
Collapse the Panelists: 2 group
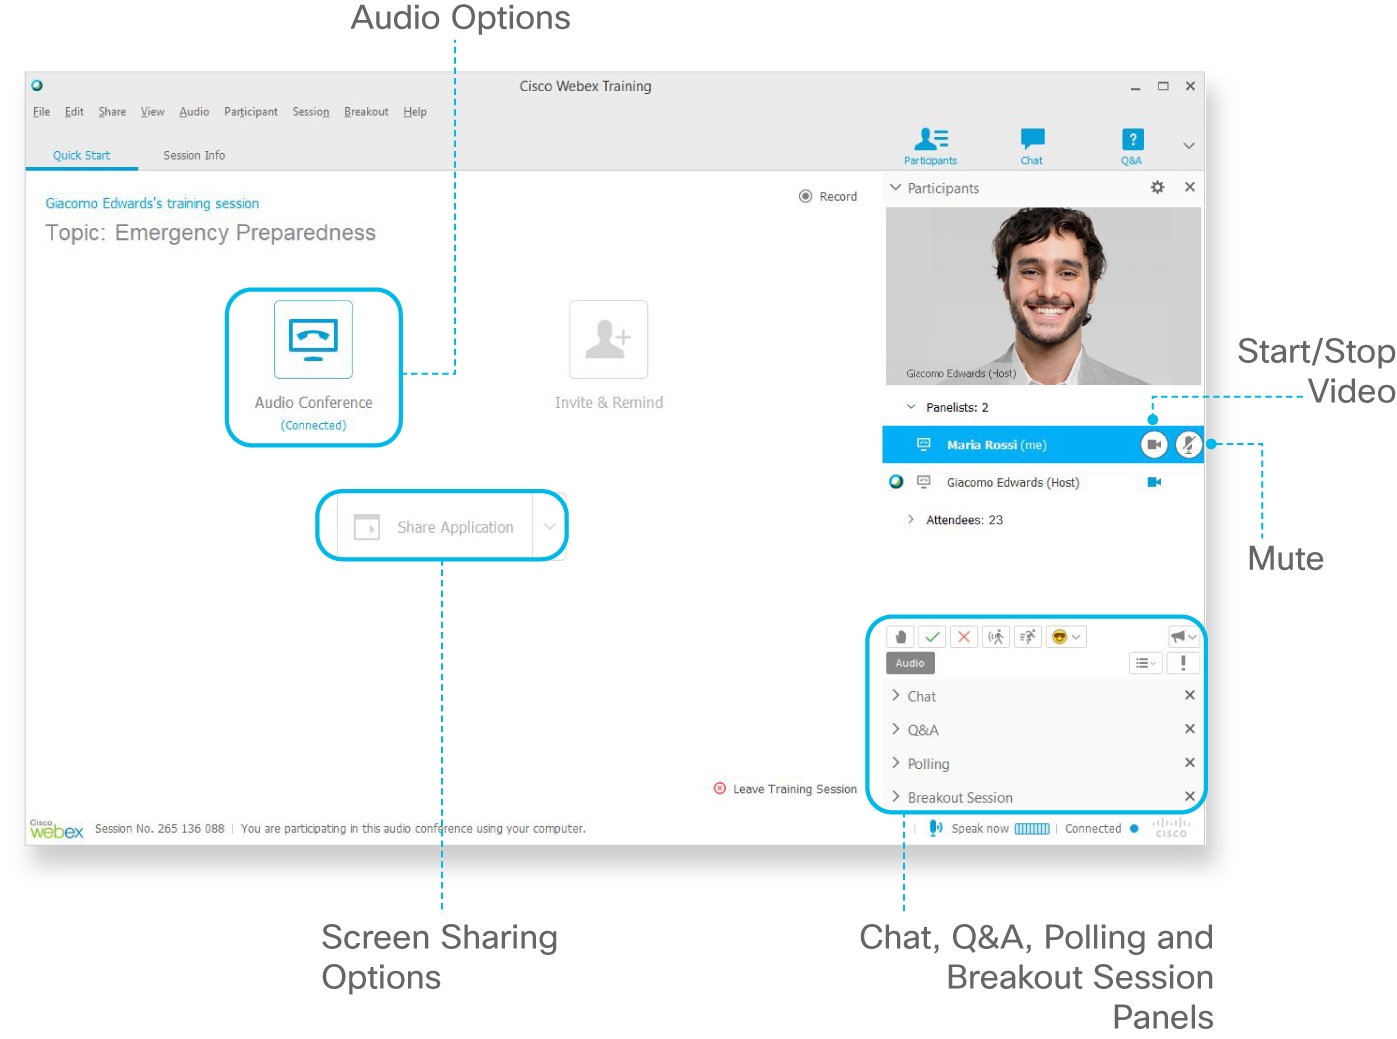tap(911, 407)
